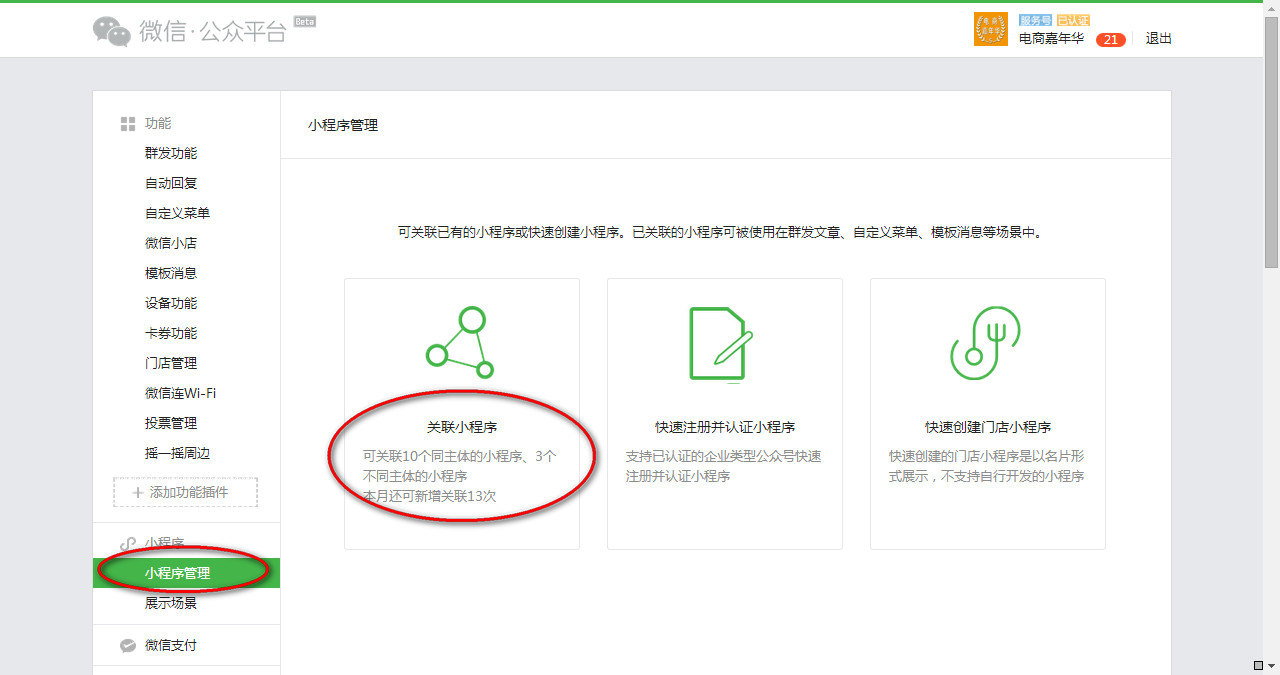This screenshot has height=675, width=1280.
Task: Click the Beta tag beside the logo
Action: pyautogui.click(x=305, y=22)
